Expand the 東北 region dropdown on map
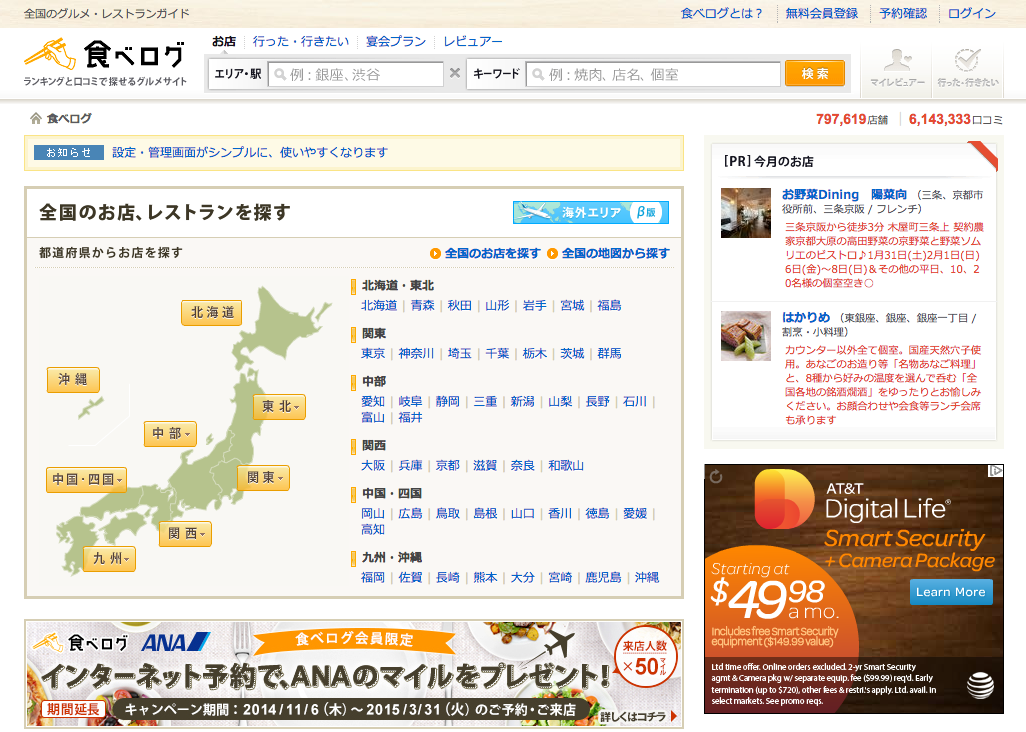The width and height of the screenshot is (1026, 732). coord(282,407)
